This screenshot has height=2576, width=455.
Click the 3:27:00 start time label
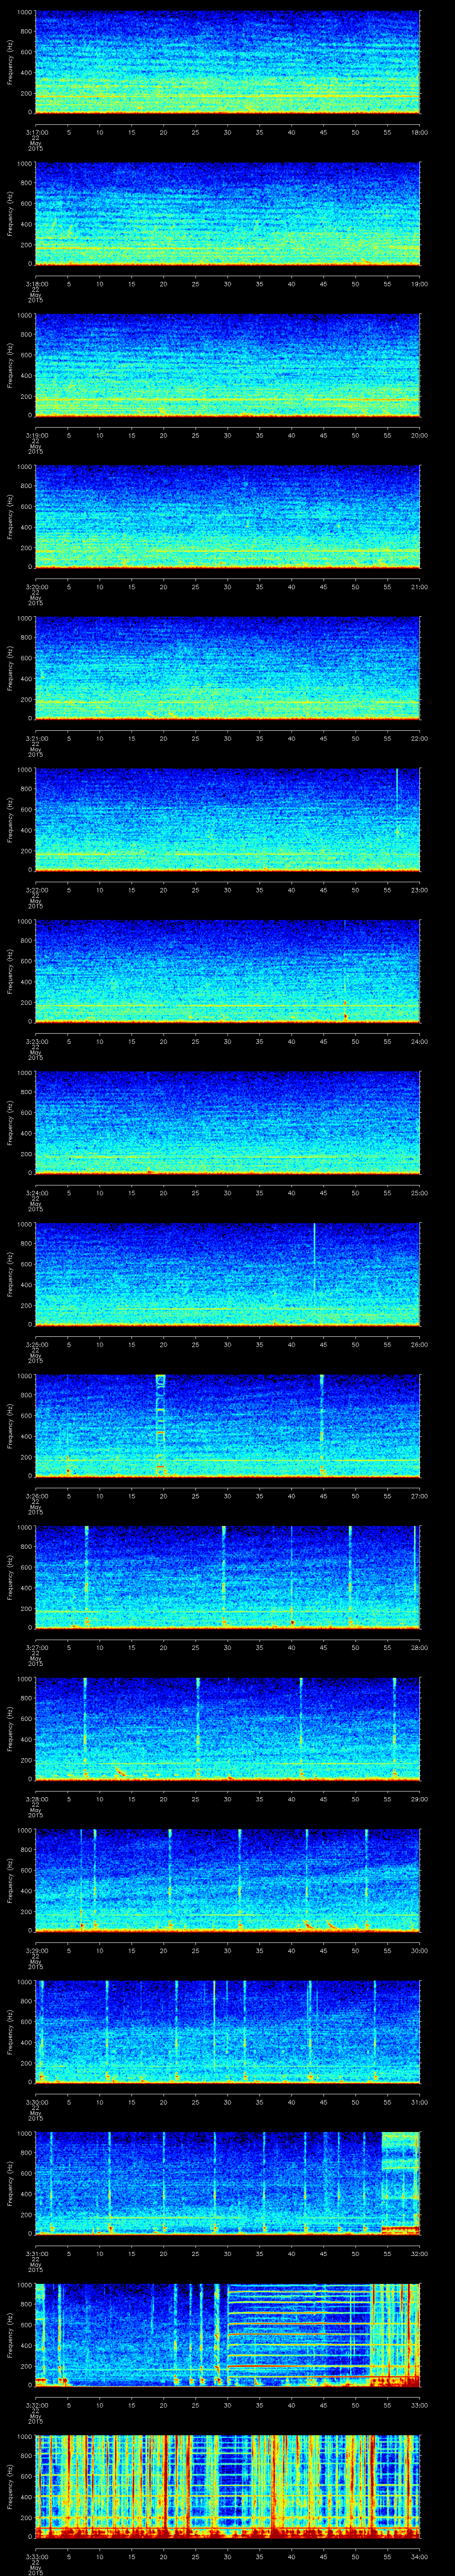point(36,1647)
